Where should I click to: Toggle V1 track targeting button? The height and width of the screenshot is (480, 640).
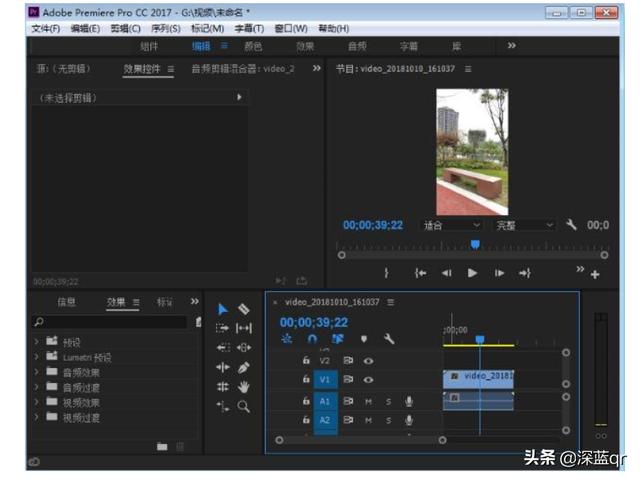coord(325,380)
